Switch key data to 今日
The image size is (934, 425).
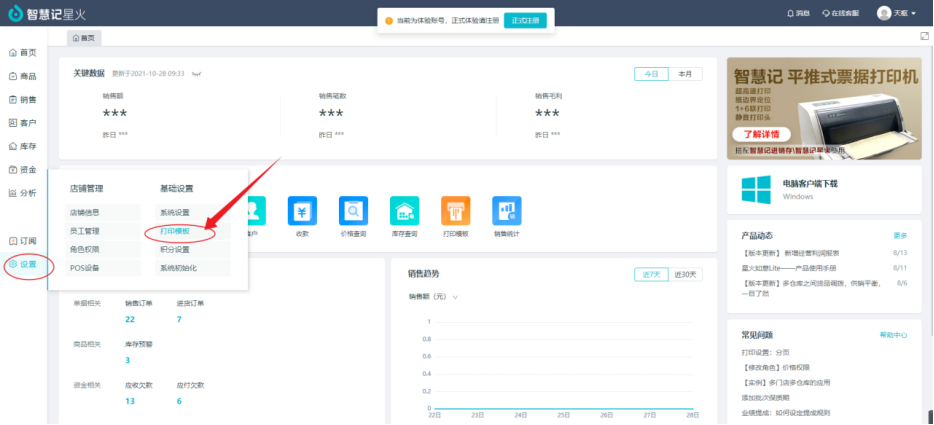(x=651, y=74)
